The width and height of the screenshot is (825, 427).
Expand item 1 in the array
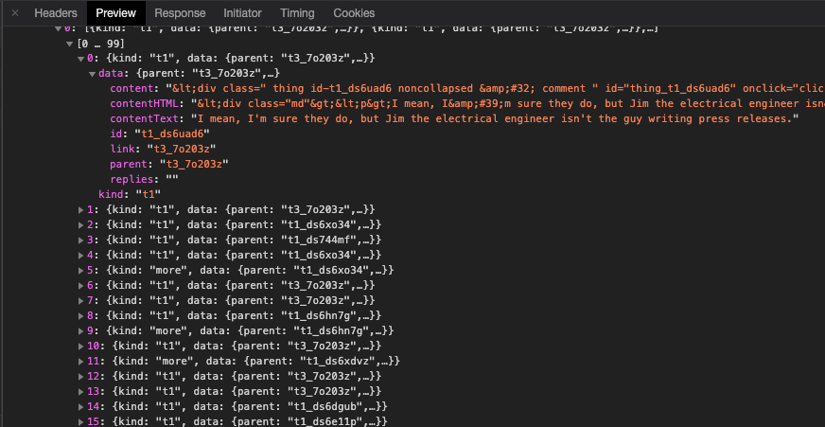click(82, 210)
